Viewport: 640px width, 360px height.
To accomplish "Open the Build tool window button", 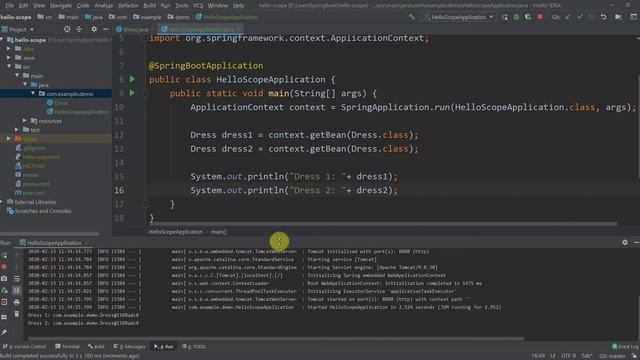I will (x=96, y=347).
